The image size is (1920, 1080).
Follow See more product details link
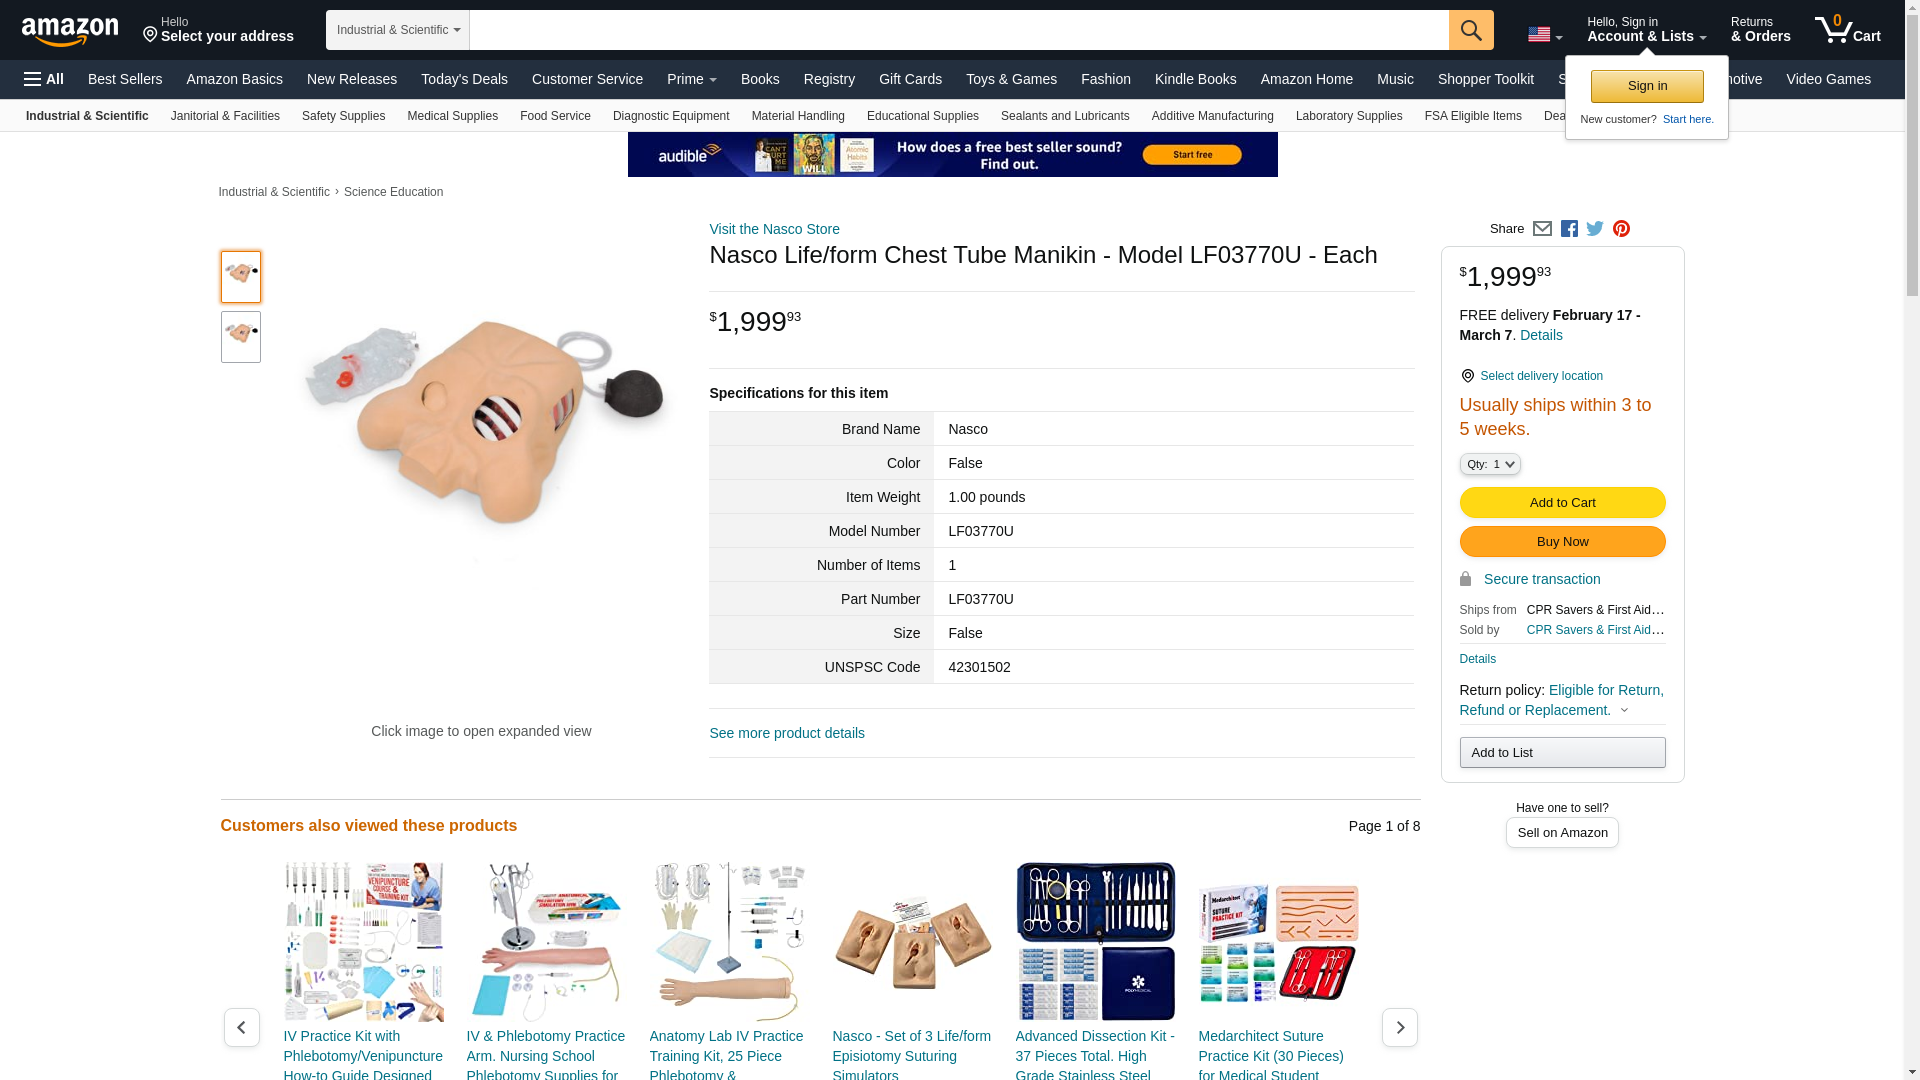point(787,733)
